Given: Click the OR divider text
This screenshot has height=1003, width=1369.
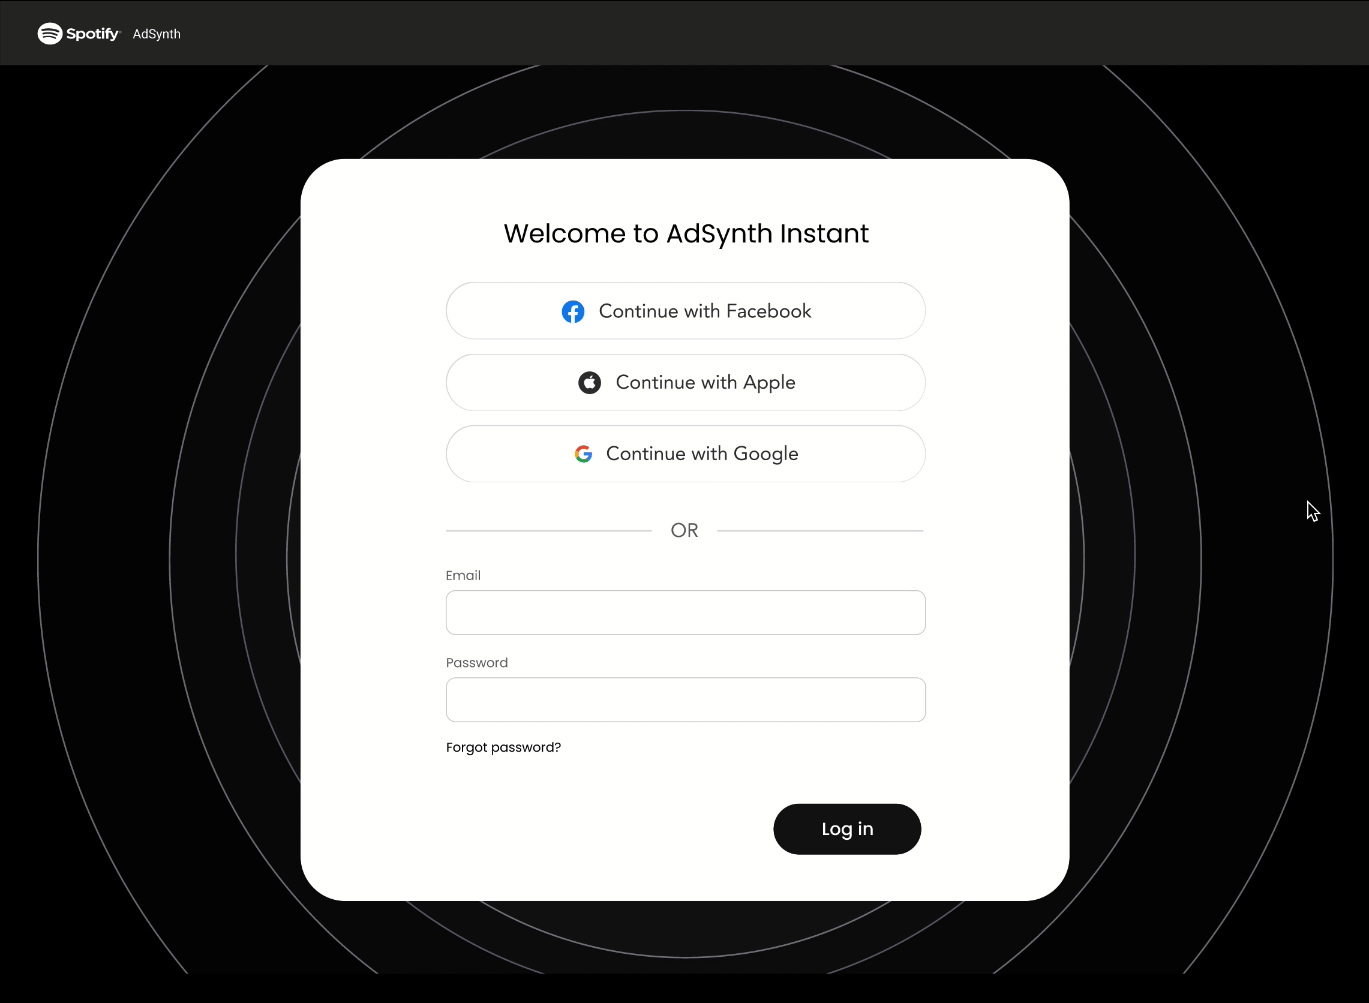Looking at the screenshot, I should pos(685,530).
